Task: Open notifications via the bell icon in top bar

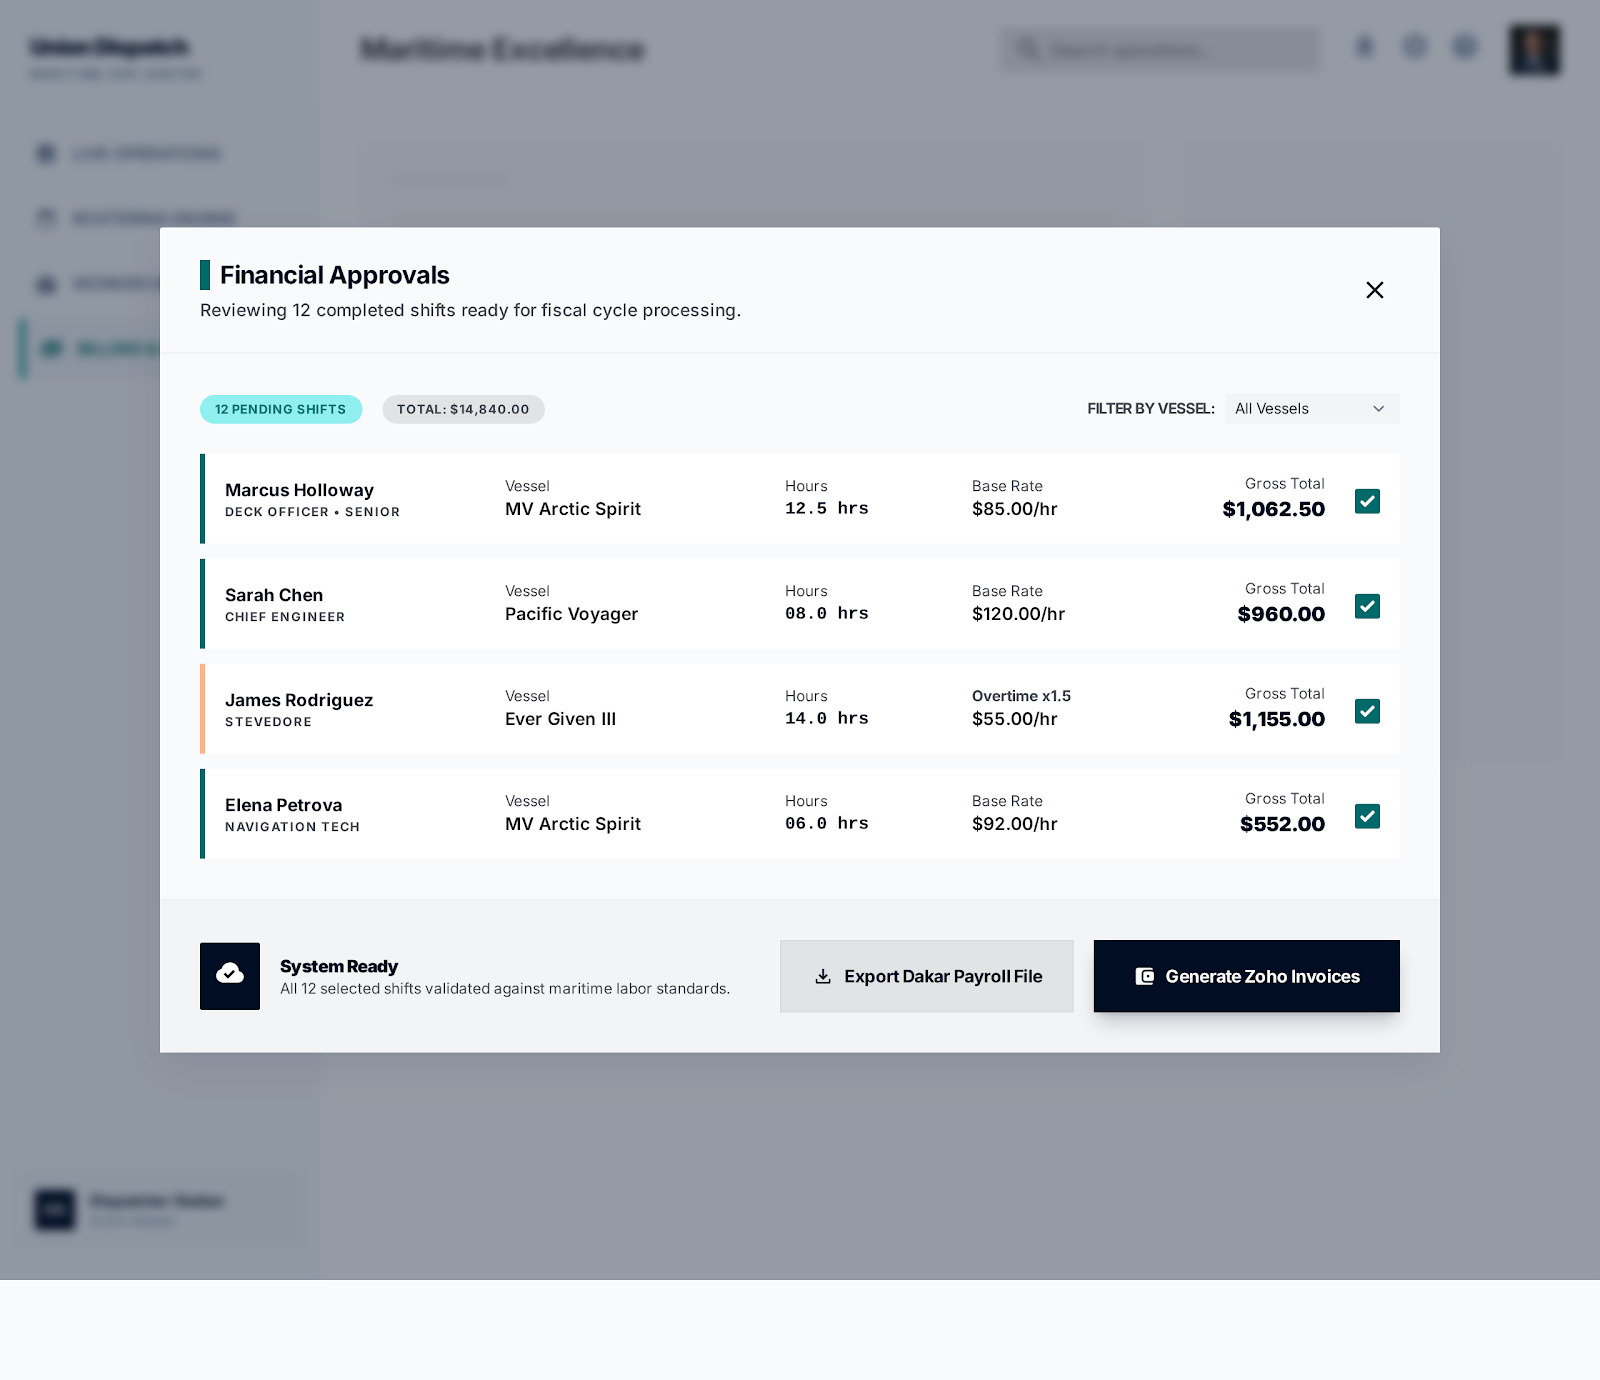Action: coord(1365,47)
